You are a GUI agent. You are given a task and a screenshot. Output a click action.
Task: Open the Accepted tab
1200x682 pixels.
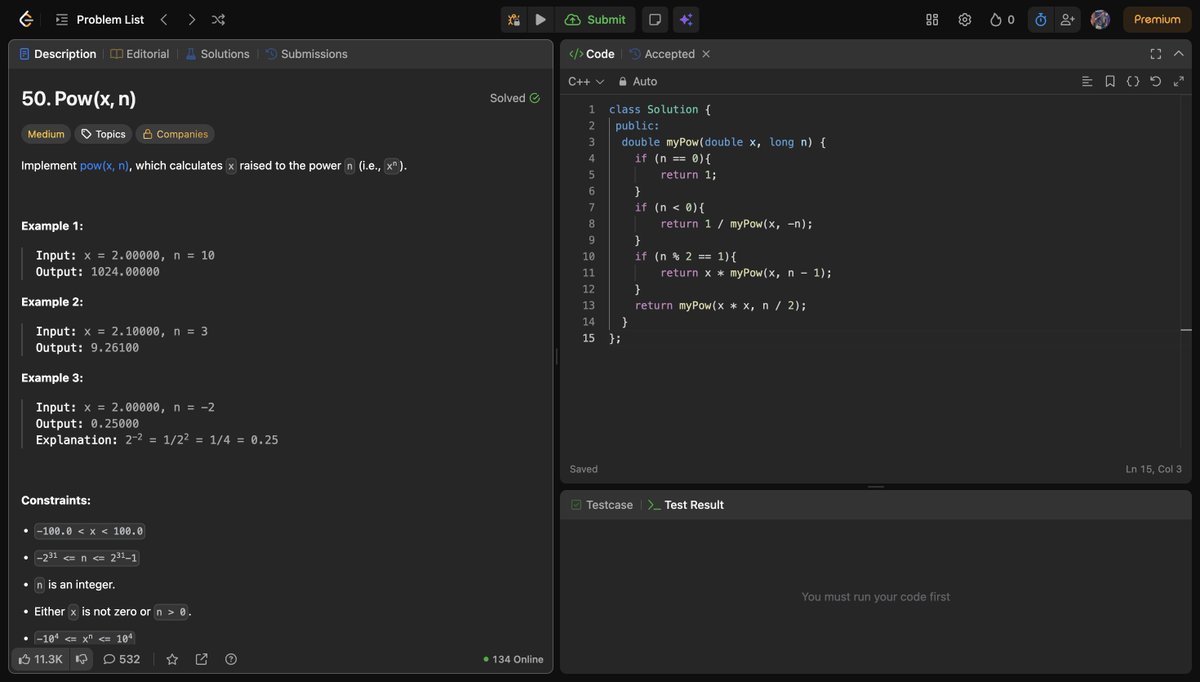[x=662, y=54]
